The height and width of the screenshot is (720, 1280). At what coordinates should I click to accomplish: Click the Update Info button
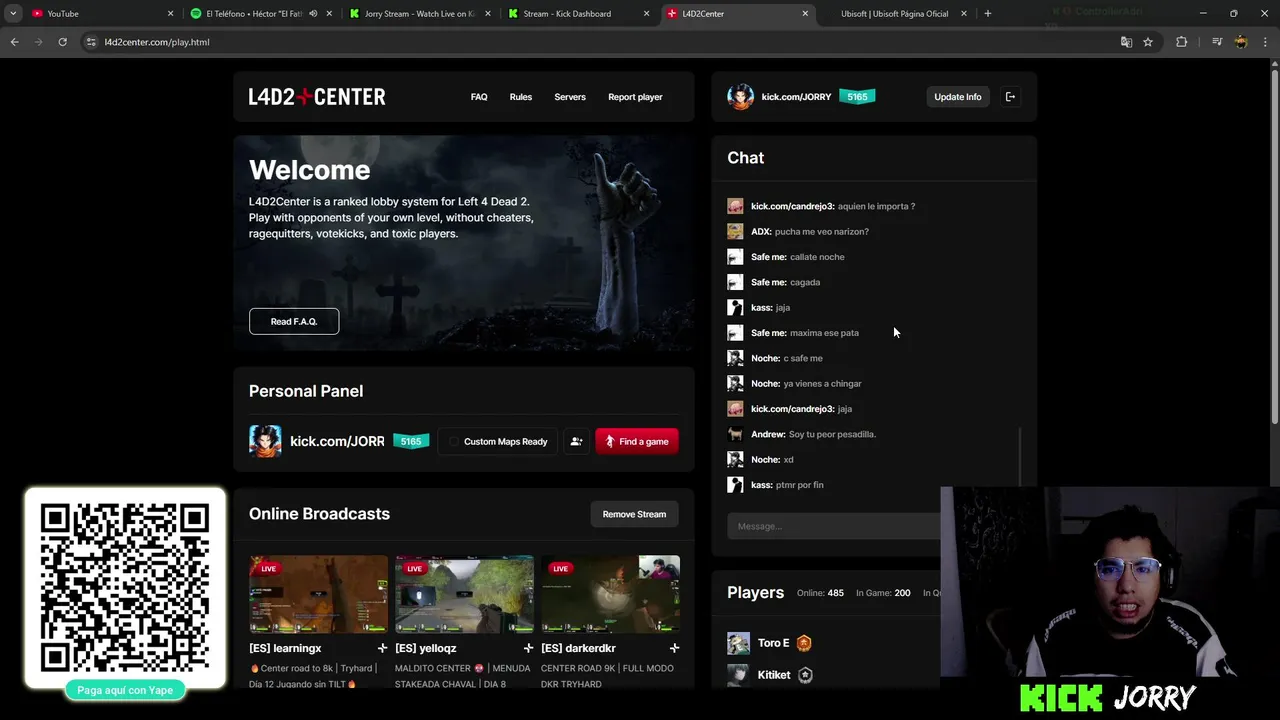pyautogui.click(x=957, y=97)
